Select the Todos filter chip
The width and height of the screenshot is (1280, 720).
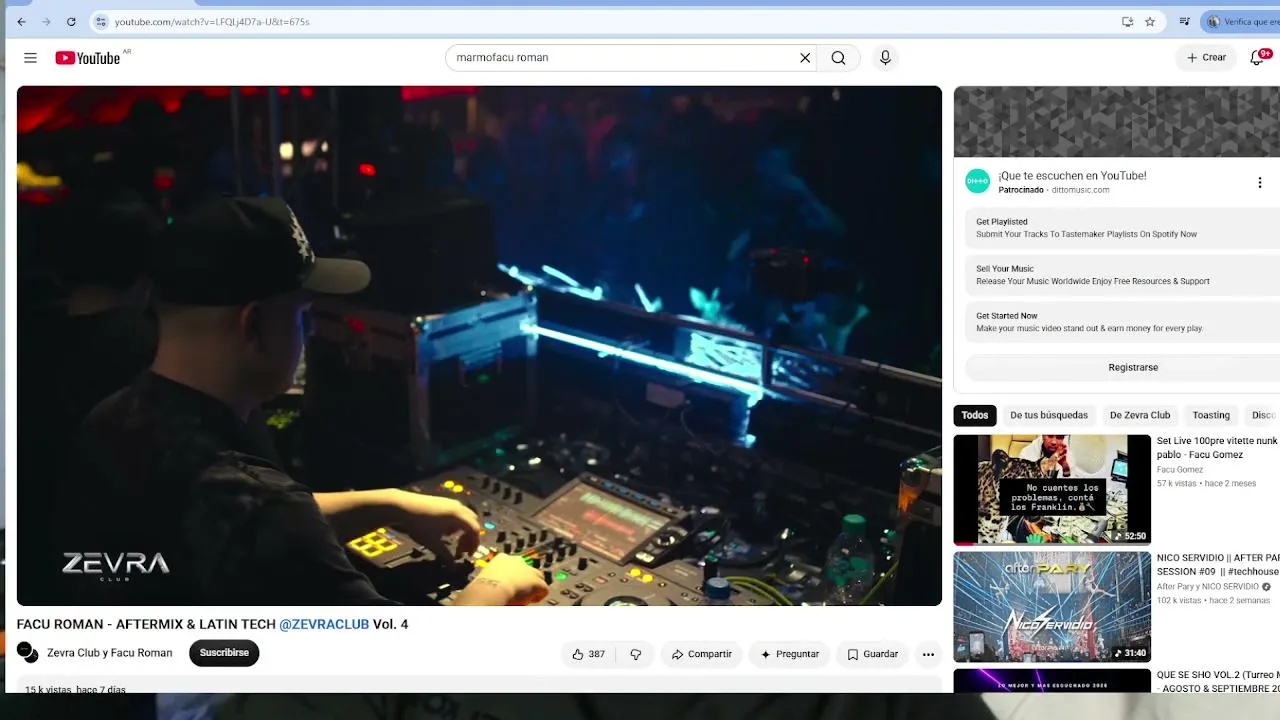pyautogui.click(x=975, y=415)
